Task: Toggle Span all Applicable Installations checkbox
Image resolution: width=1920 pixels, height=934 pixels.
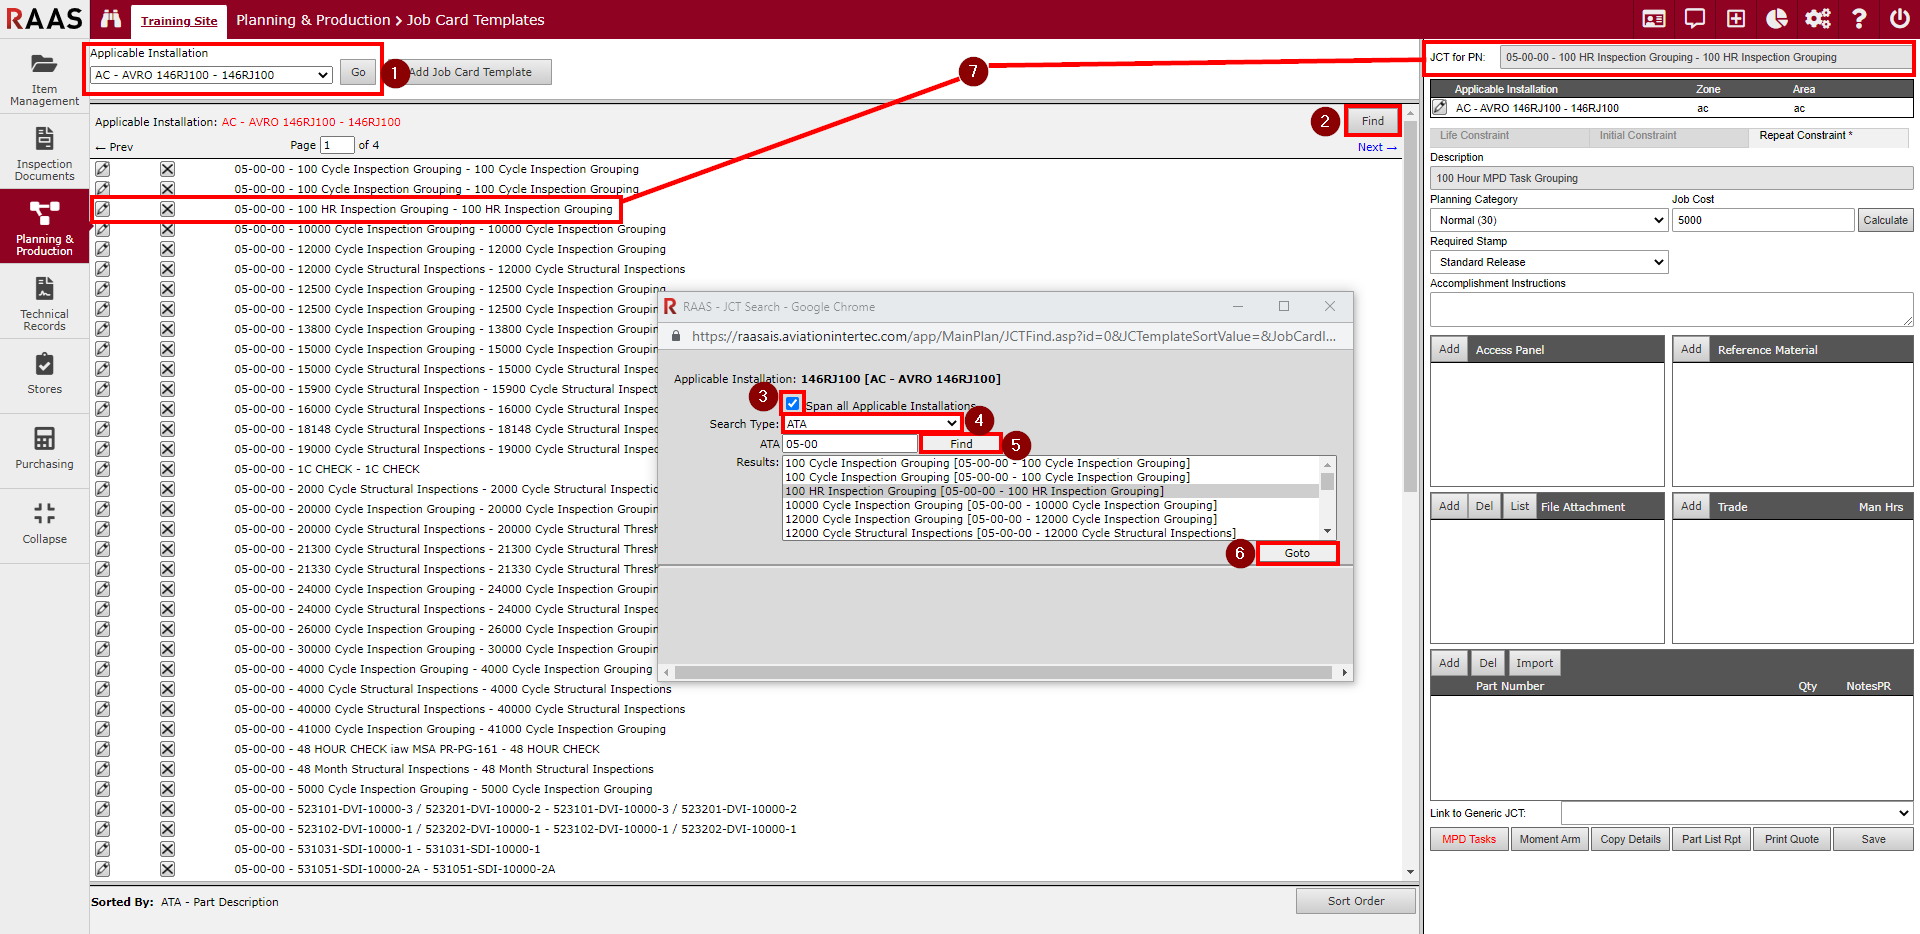Action: (792, 404)
